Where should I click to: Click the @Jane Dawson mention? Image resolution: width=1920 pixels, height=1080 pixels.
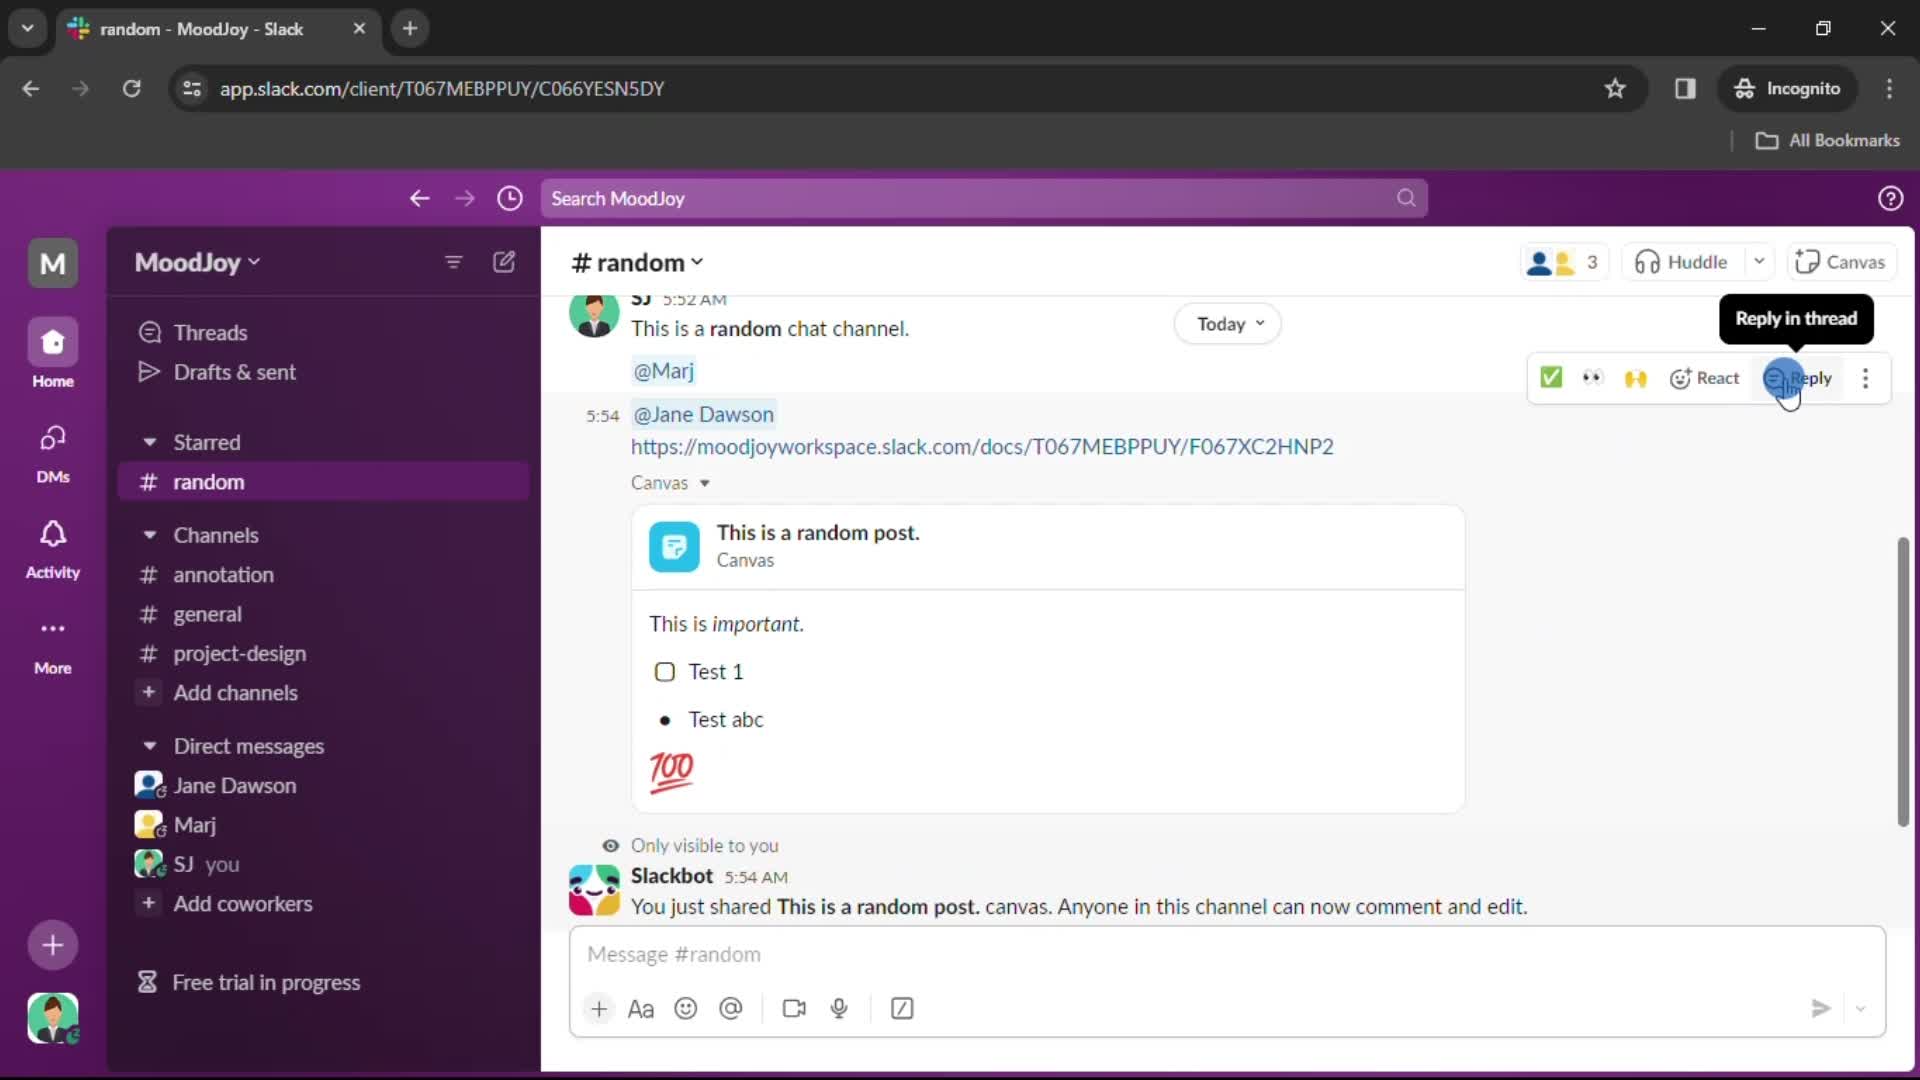704,413
